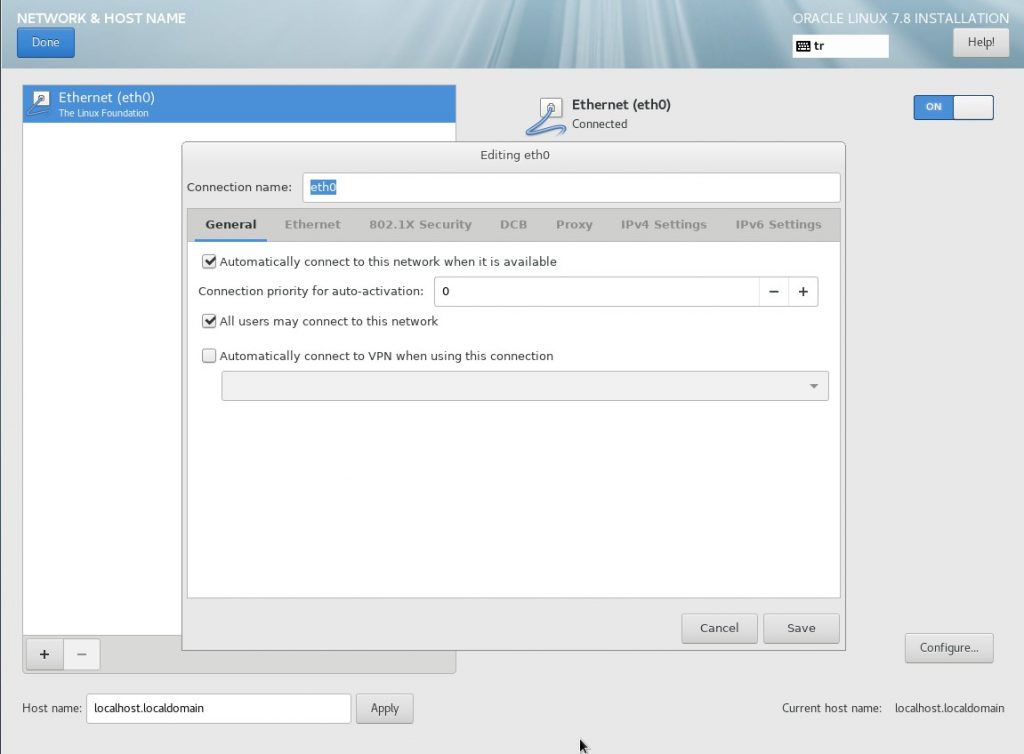Select Ethernet (eth0) in device list
The height and width of the screenshot is (754, 1024).
point(239,104)
